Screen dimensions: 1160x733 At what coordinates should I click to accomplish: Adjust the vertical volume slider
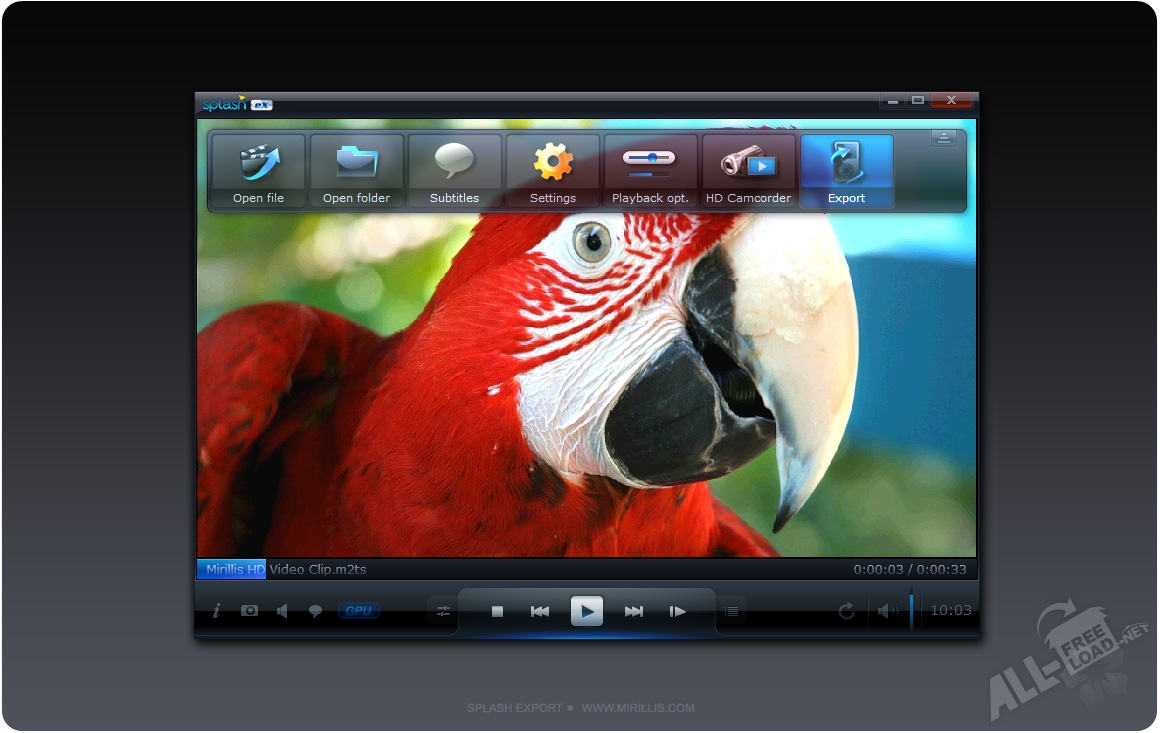911,611
